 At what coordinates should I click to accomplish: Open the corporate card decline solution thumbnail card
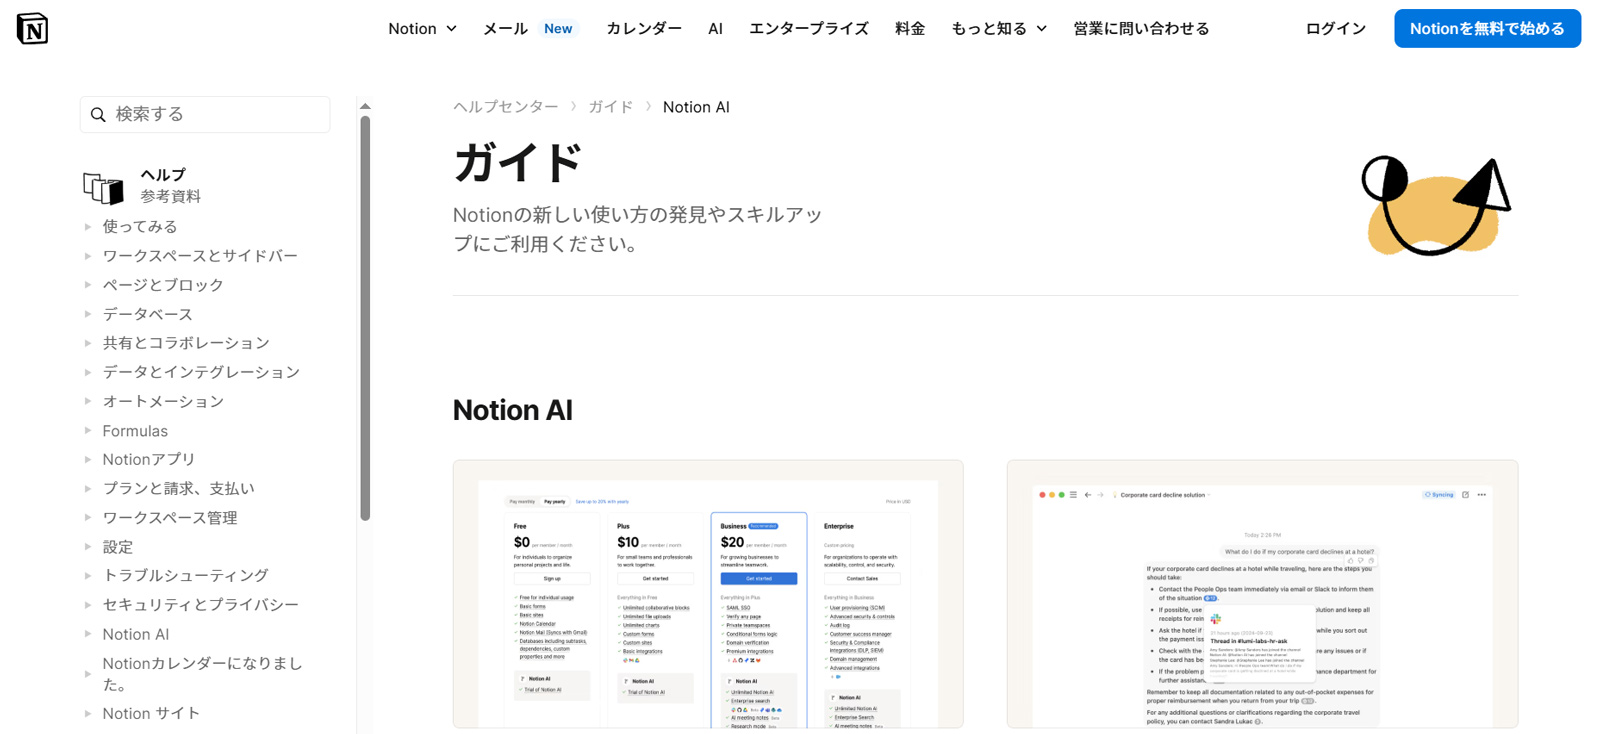(x=1262, y=594)
